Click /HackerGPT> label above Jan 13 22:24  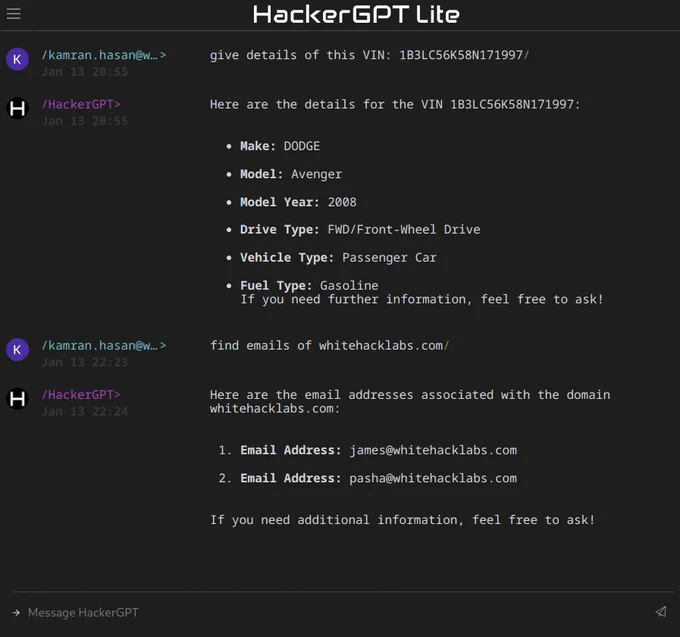point(81,395)
